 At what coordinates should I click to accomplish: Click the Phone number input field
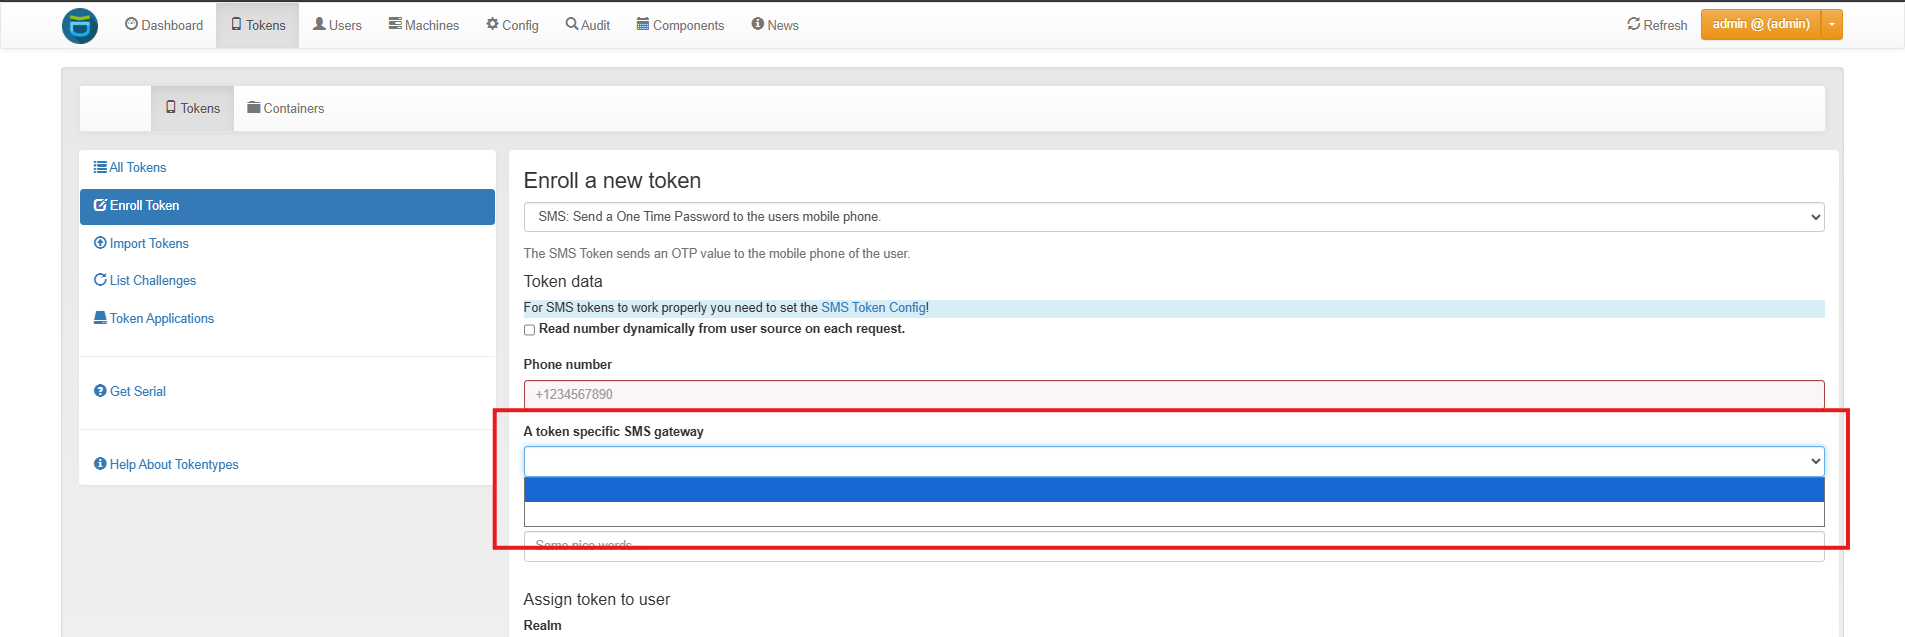tap(1173, 394)
